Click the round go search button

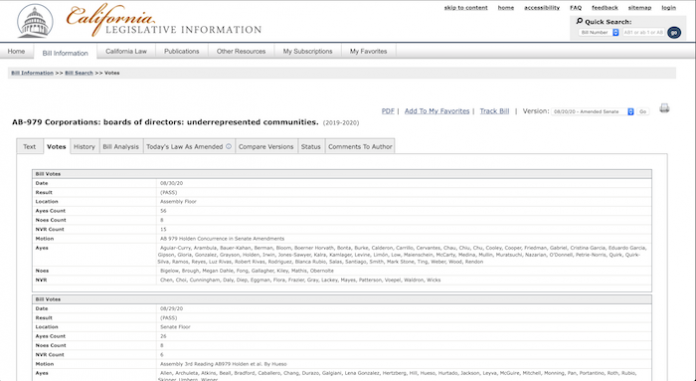point(674,32)
